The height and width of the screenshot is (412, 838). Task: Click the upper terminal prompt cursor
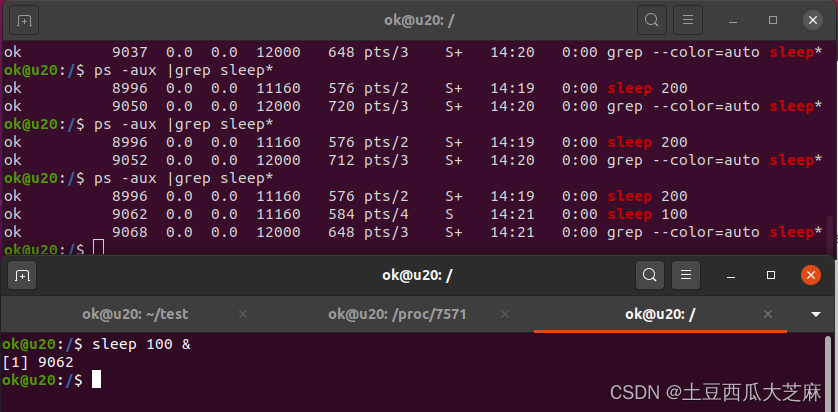98,248
